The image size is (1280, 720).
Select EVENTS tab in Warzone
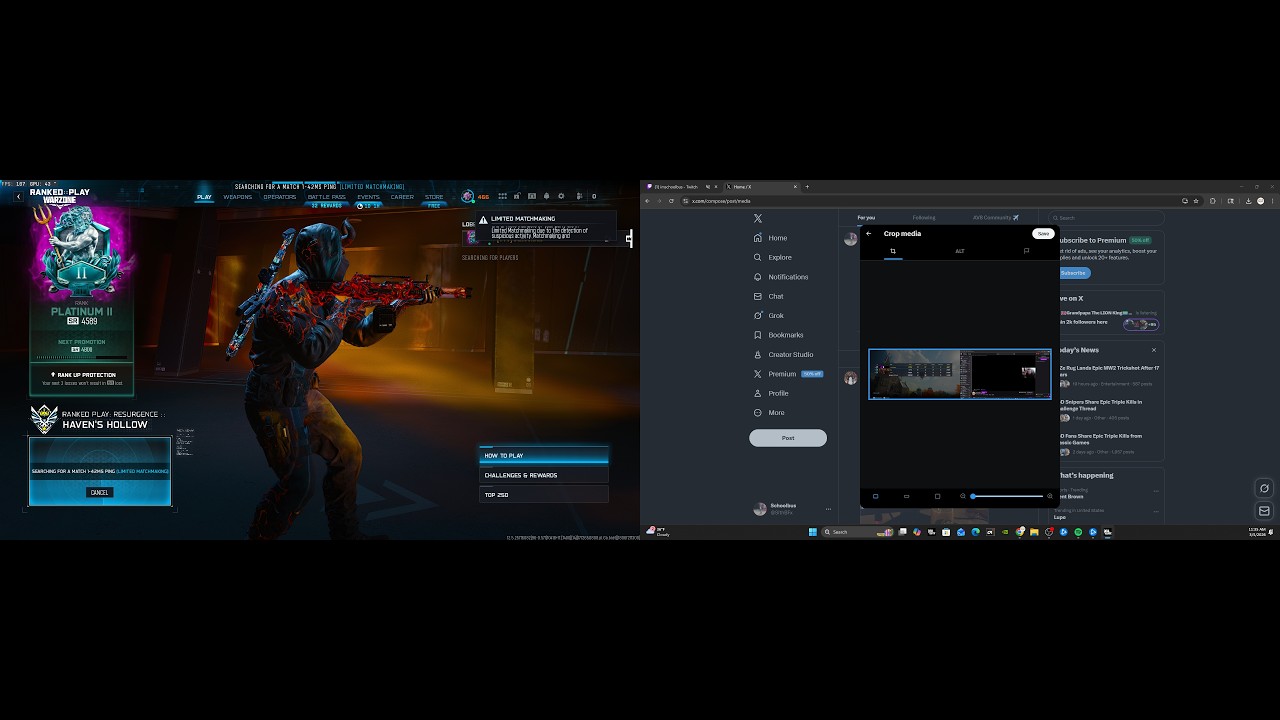coord(368,197)
